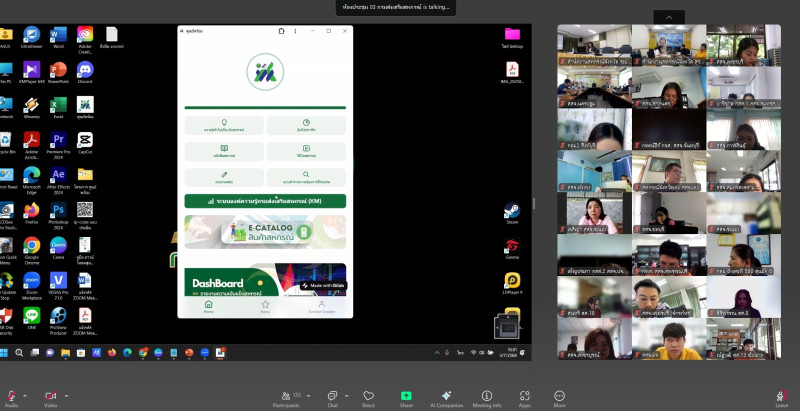Click the green (KM) system button
Screen dimensions: 800x411
point(265,201)
